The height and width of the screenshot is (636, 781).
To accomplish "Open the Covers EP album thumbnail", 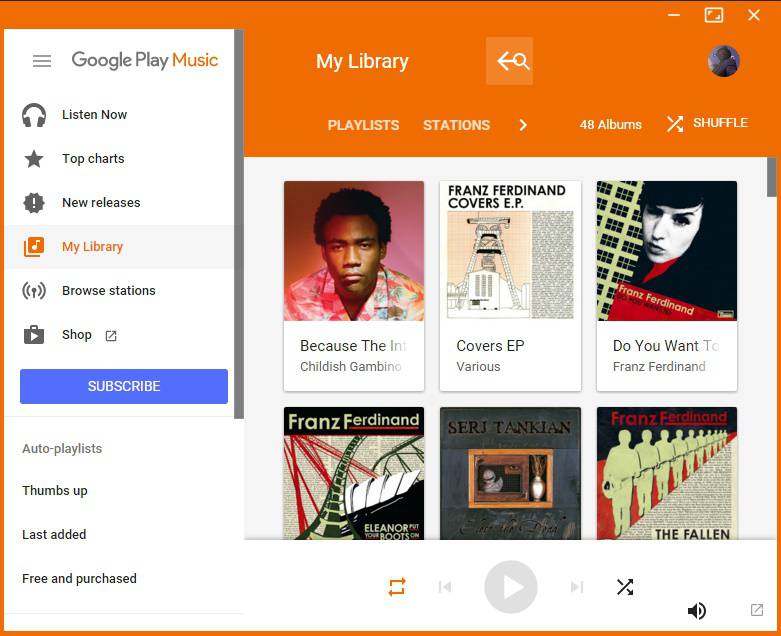I will tap(510, 251).
